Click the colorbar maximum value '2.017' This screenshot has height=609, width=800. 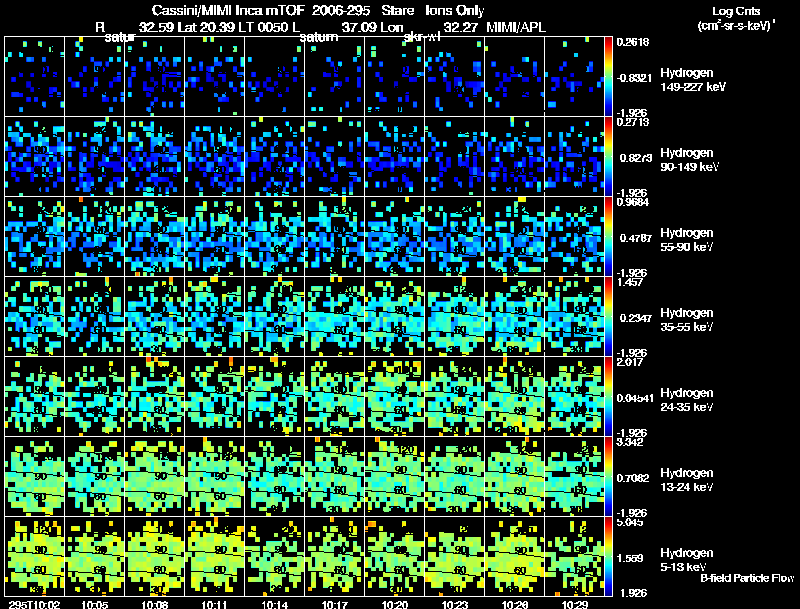tap(630, 362)
